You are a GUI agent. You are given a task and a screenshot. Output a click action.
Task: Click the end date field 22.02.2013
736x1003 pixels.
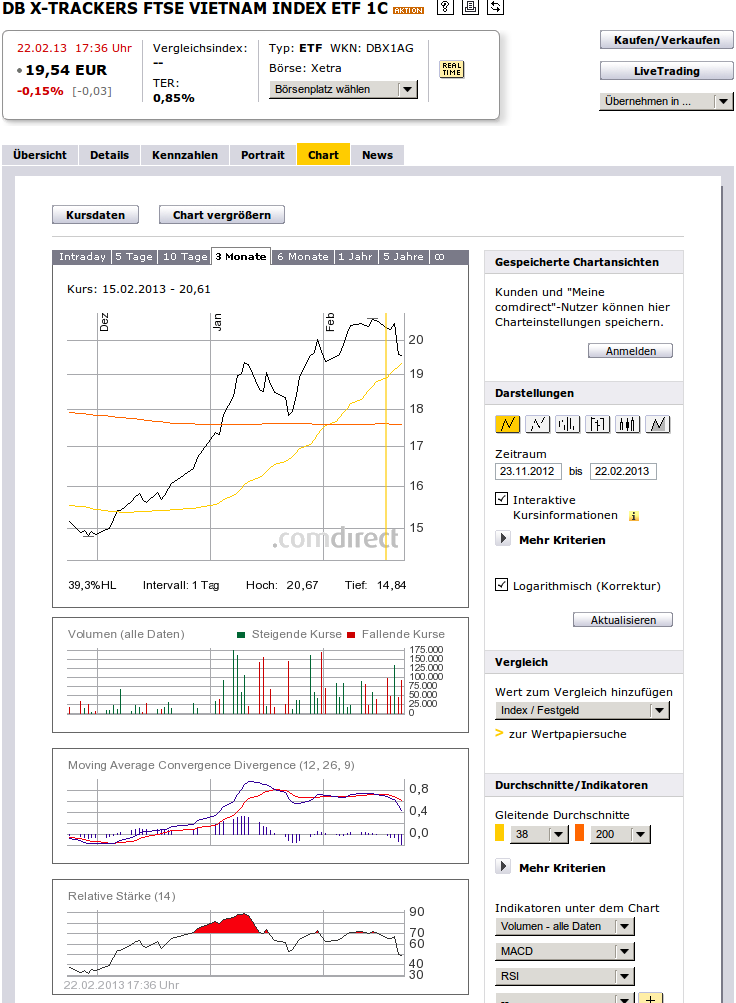[x=623, y=471]
